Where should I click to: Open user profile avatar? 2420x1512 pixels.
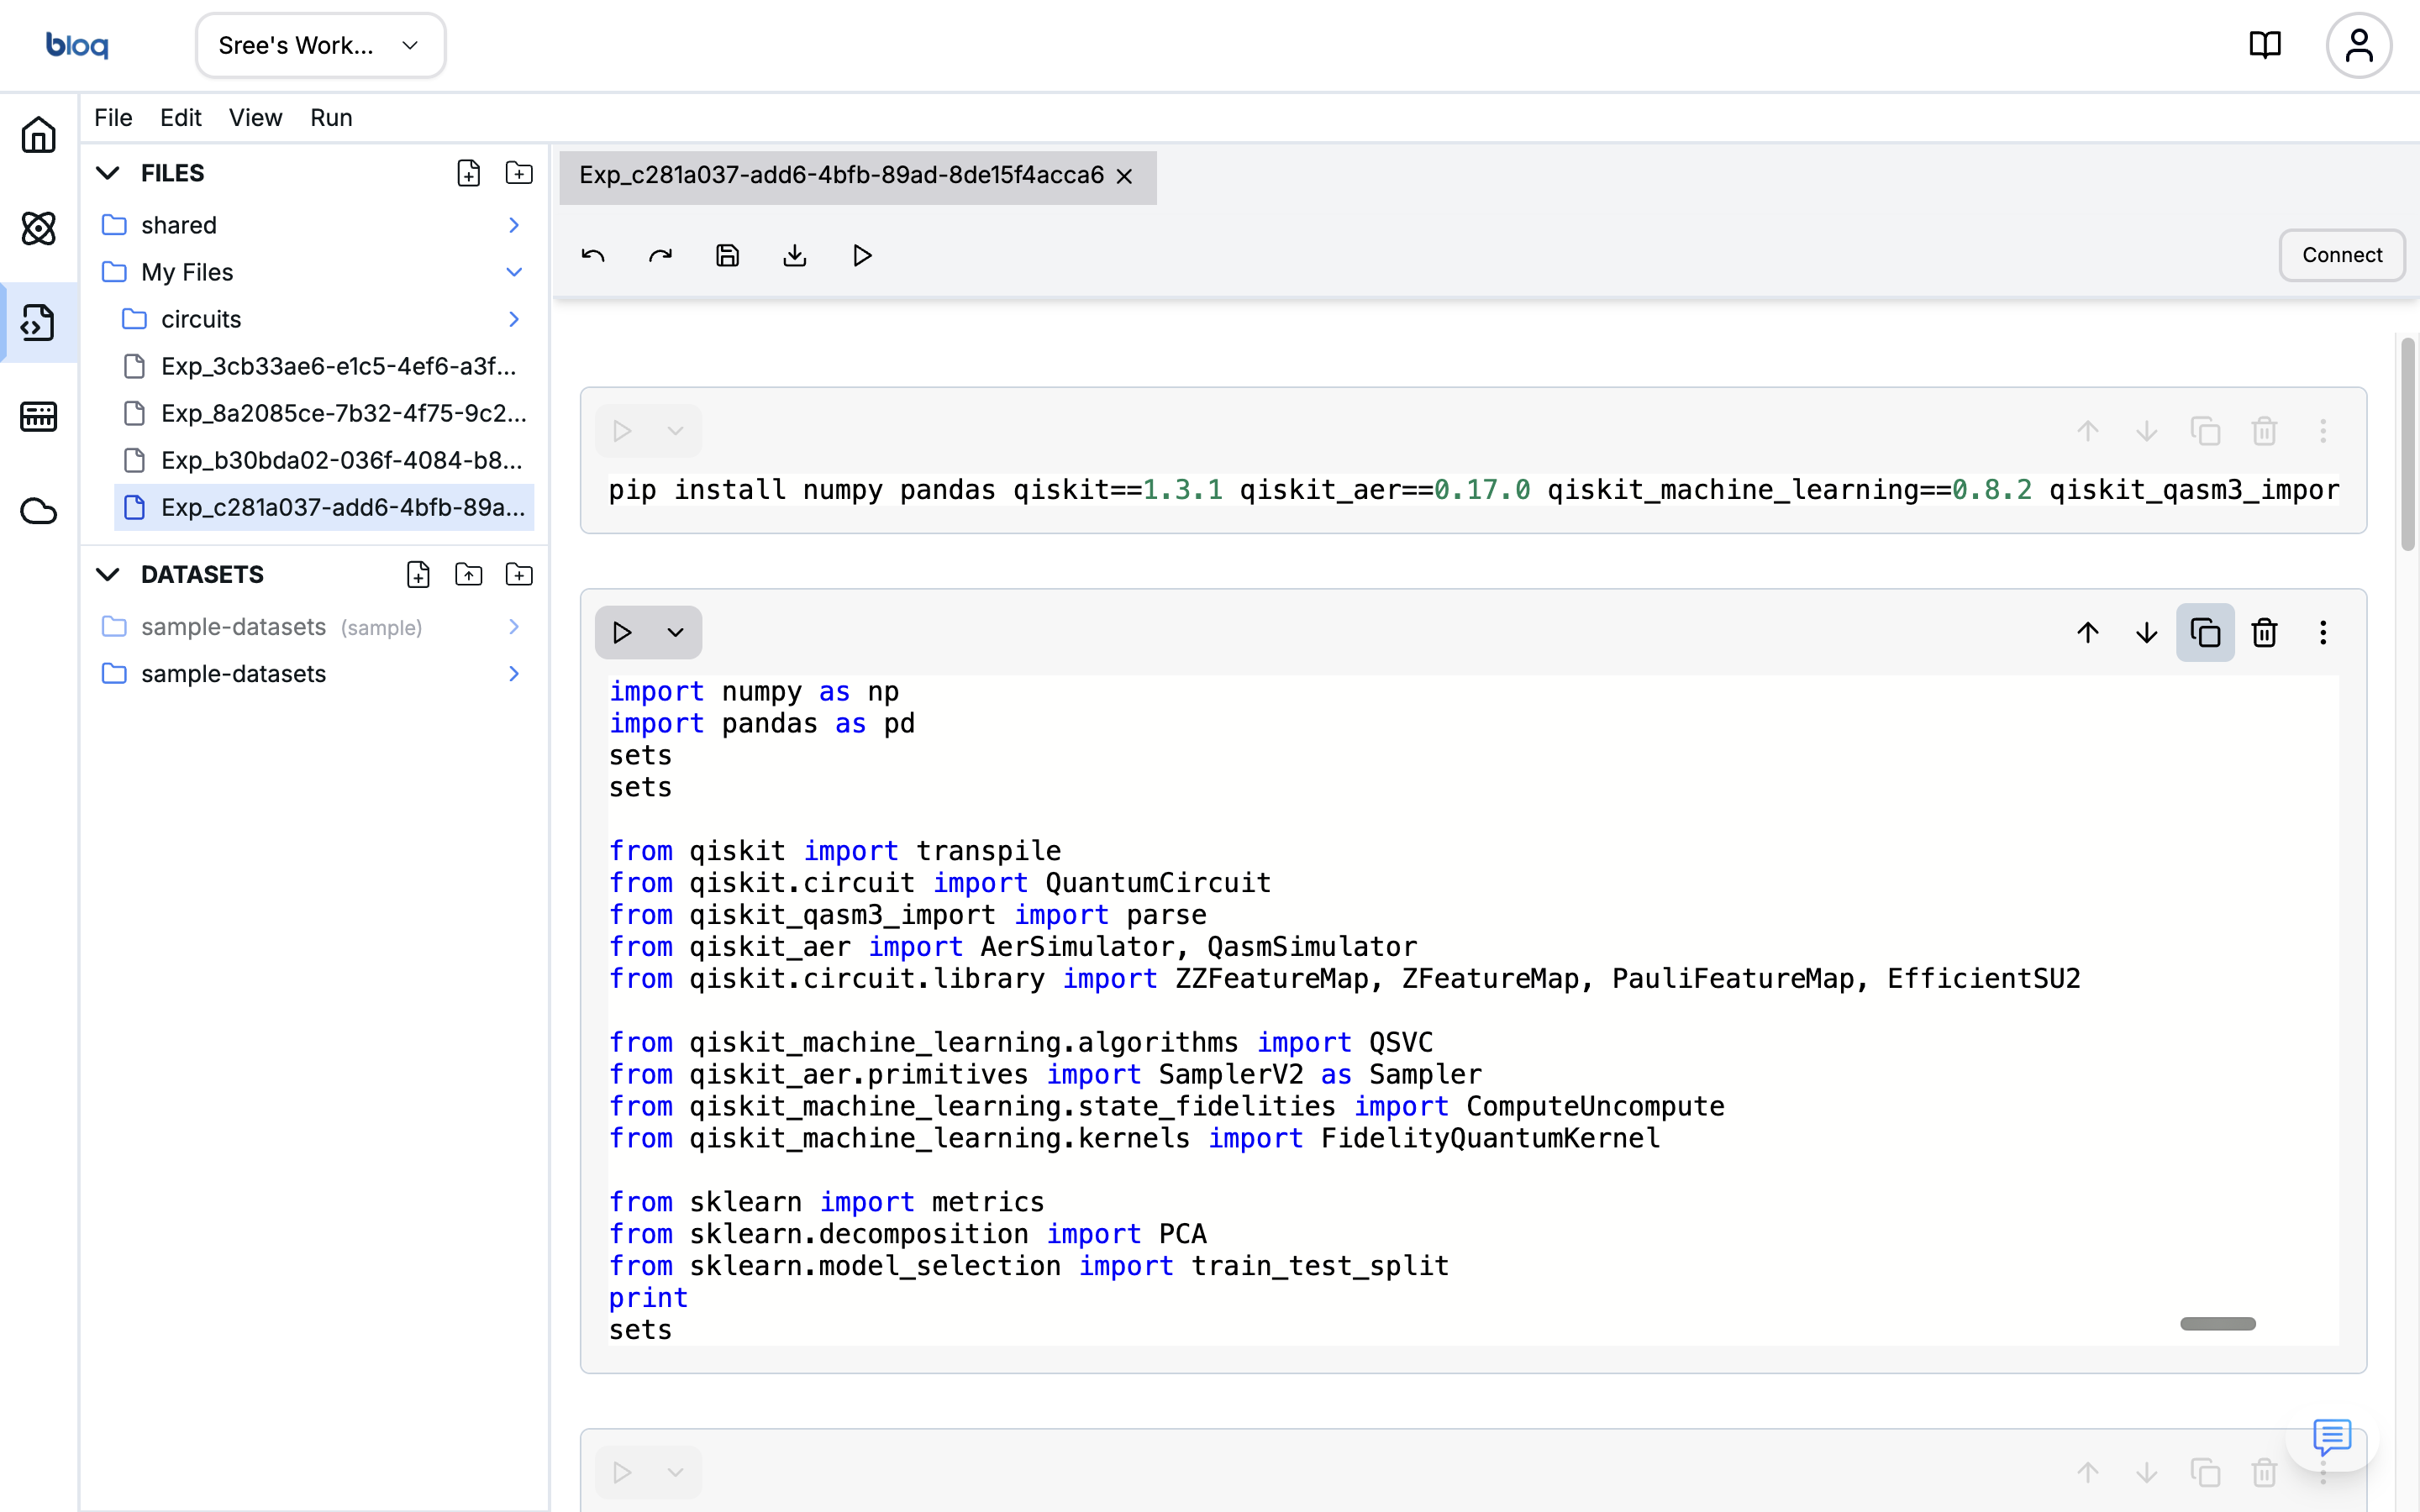2358,45
